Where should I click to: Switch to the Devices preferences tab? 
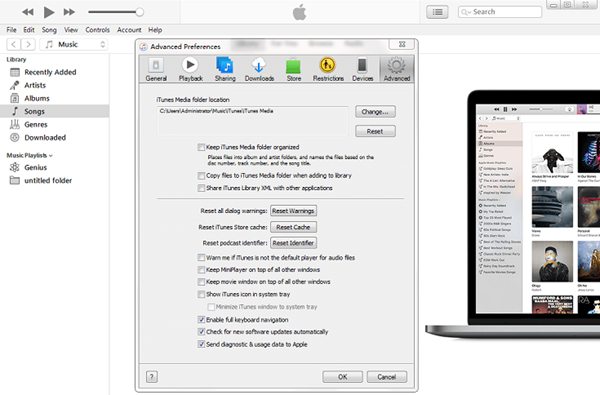(x=362, y=69)
